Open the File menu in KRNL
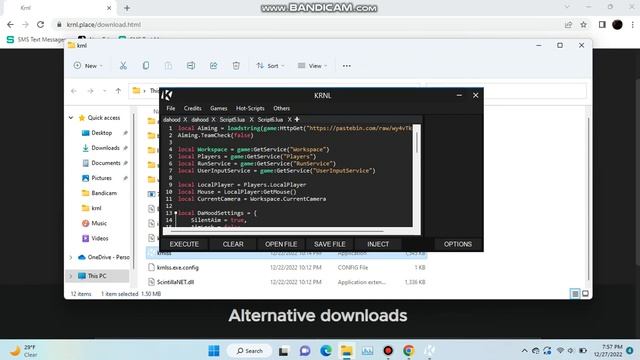The width and height of the screenshot is (640, 360). point(171,108)
